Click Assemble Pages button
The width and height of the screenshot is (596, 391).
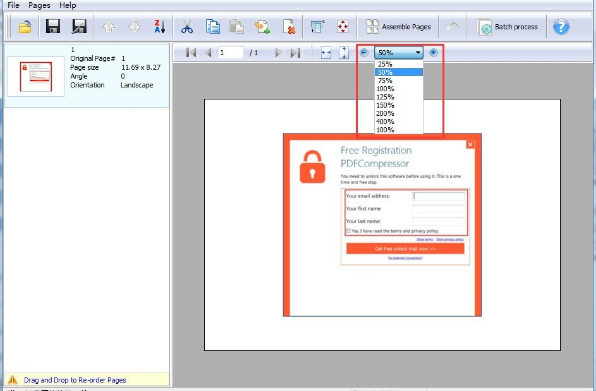[x=398, y=27]
